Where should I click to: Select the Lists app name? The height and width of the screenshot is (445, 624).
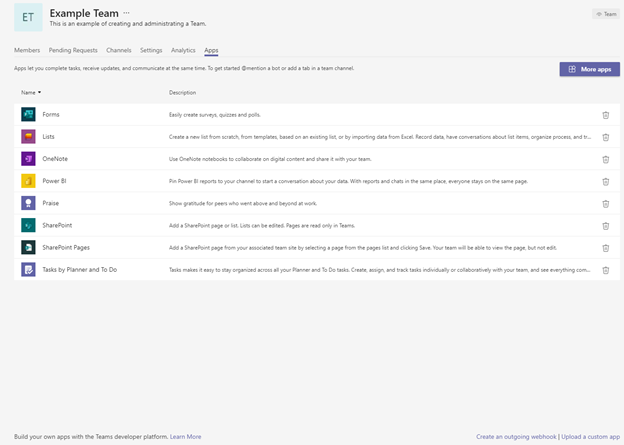click(x=49, y=137)
